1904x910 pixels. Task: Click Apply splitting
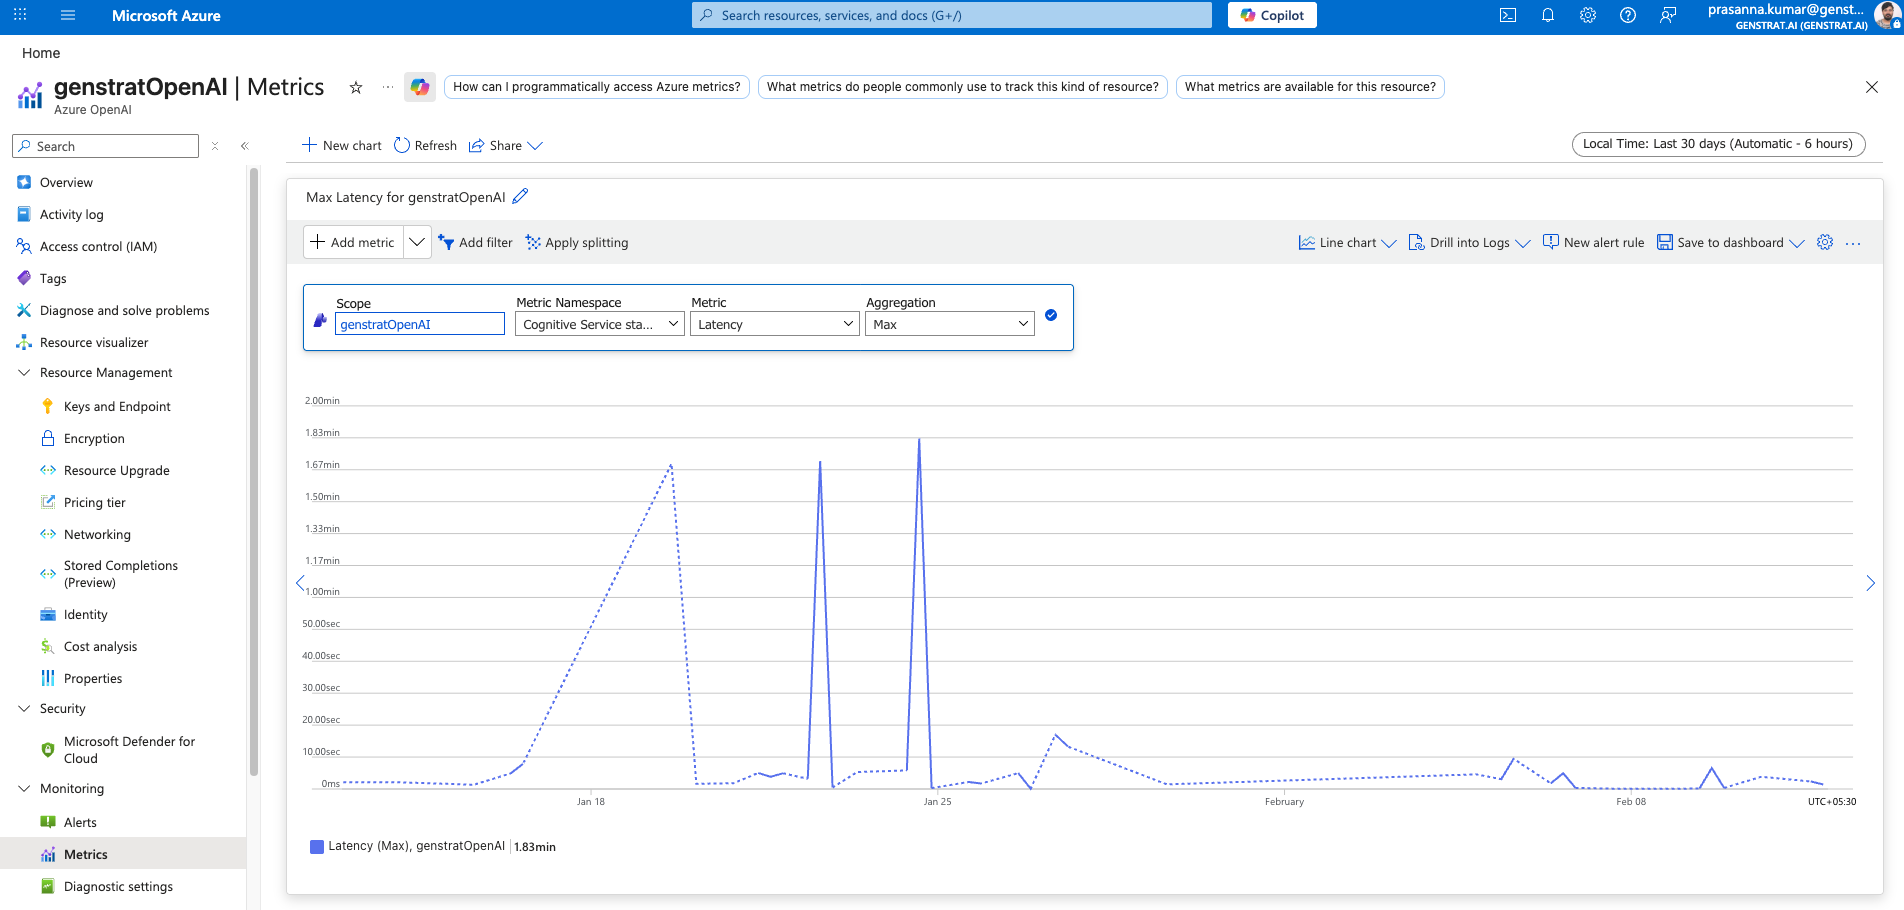(577, 242)
